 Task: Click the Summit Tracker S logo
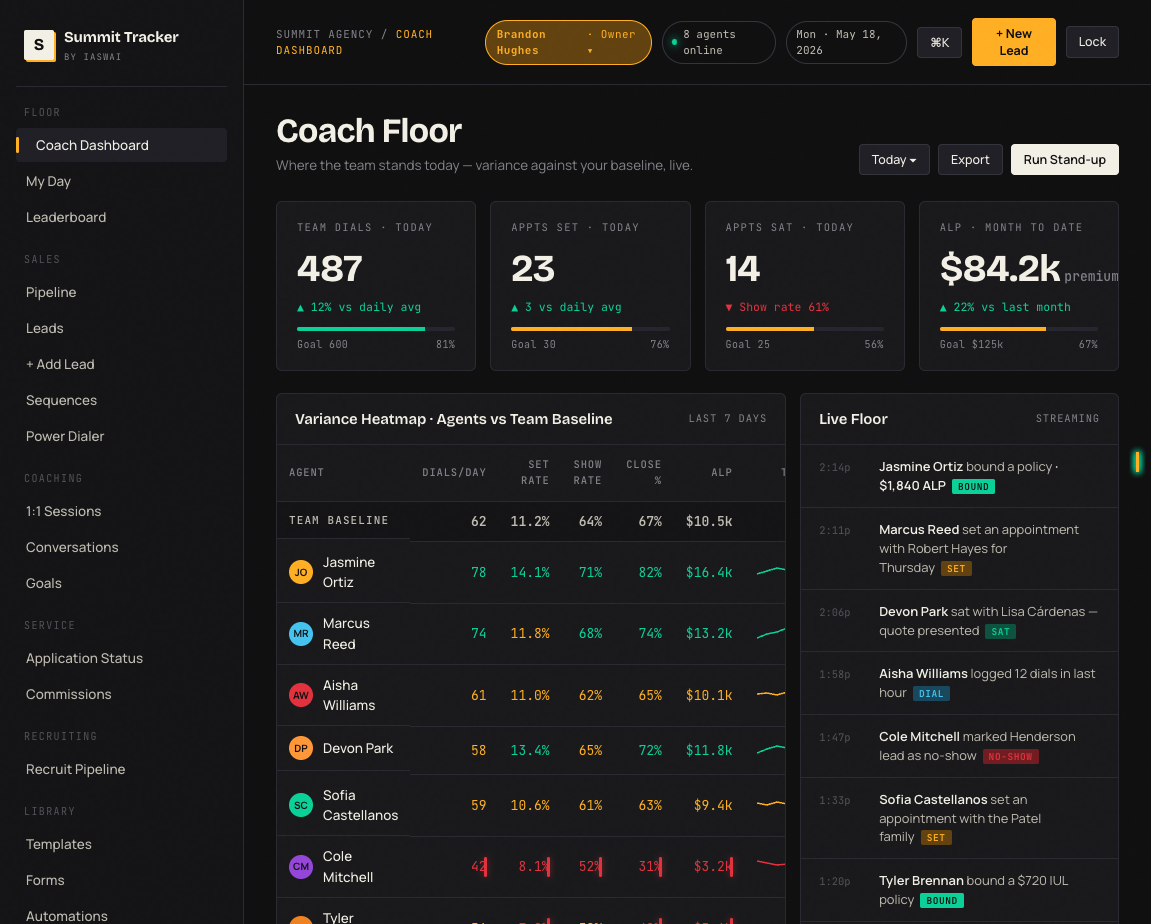(40, 46)
